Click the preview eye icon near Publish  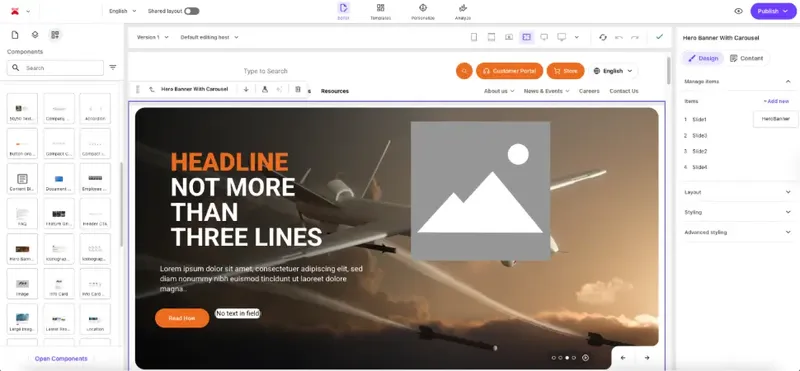coord(738,11)
